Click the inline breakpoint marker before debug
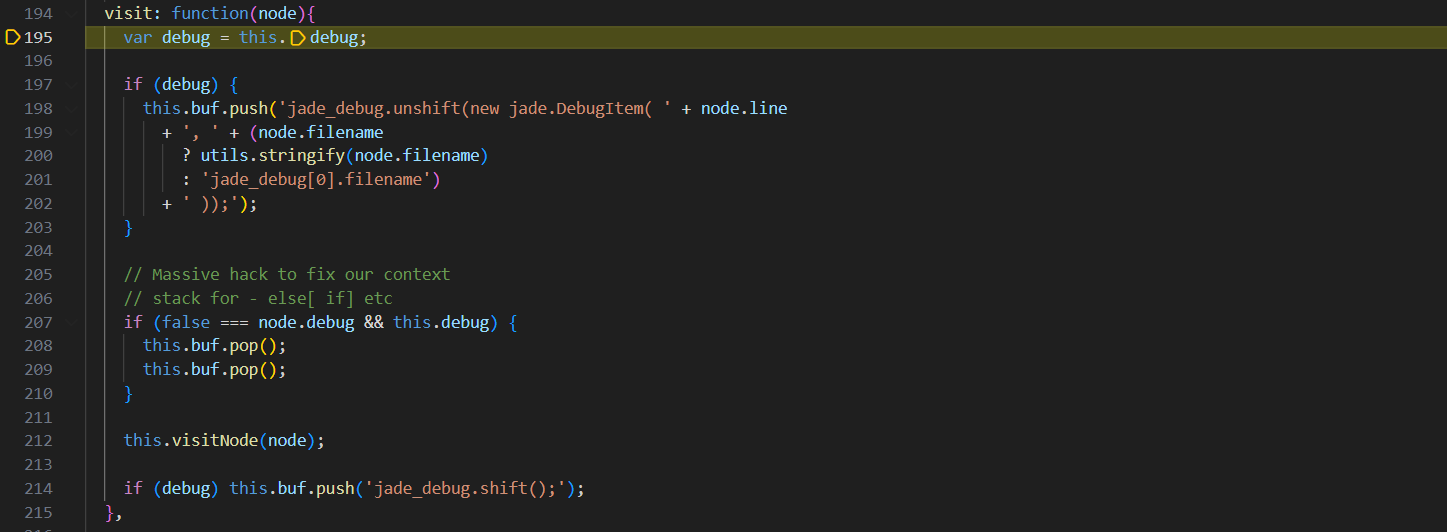This screenshot has width=1447, height=532. 297,38
